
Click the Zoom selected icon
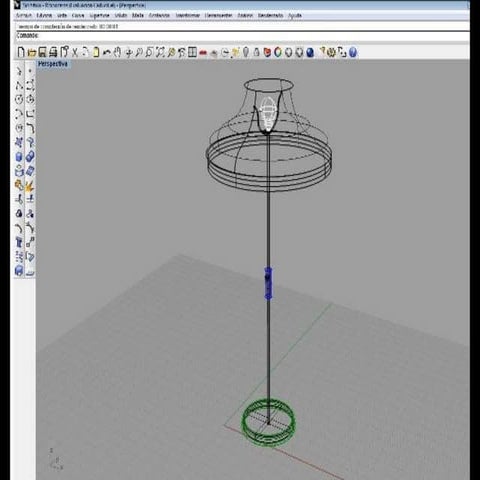point(171,52)
